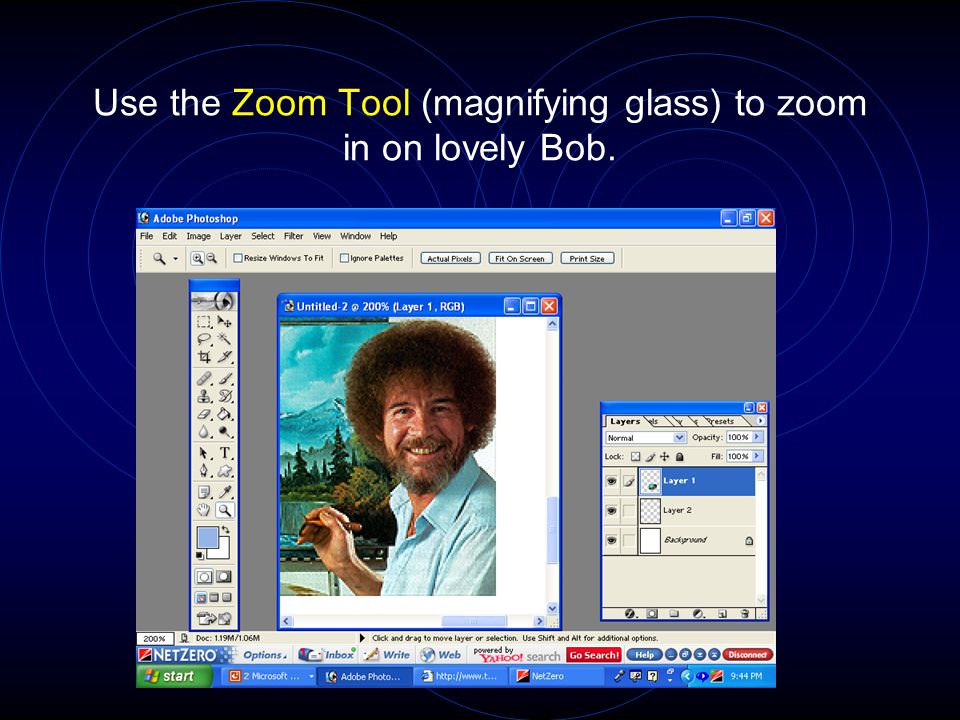Open the File menu
The height and width of the screenshot is (720, 960).
pyautogui.click(x=146, y=236)
